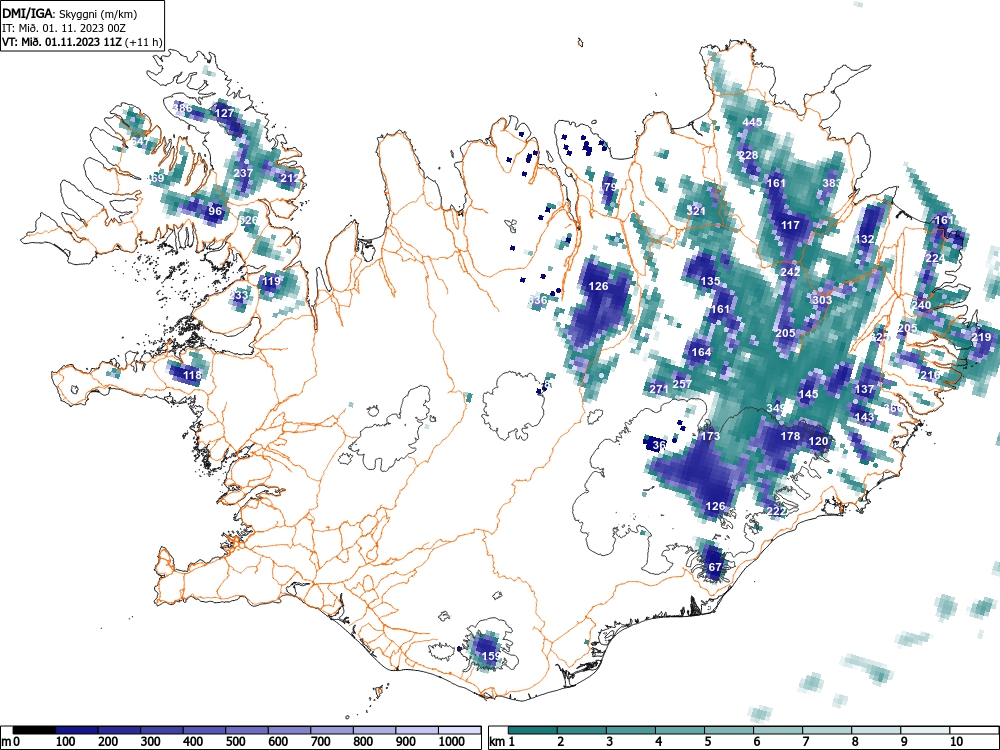The width and height of the screenshot is (1000, 750).
Task: Click the dark blue 100–200 m legend swatch
Action: 77,730
